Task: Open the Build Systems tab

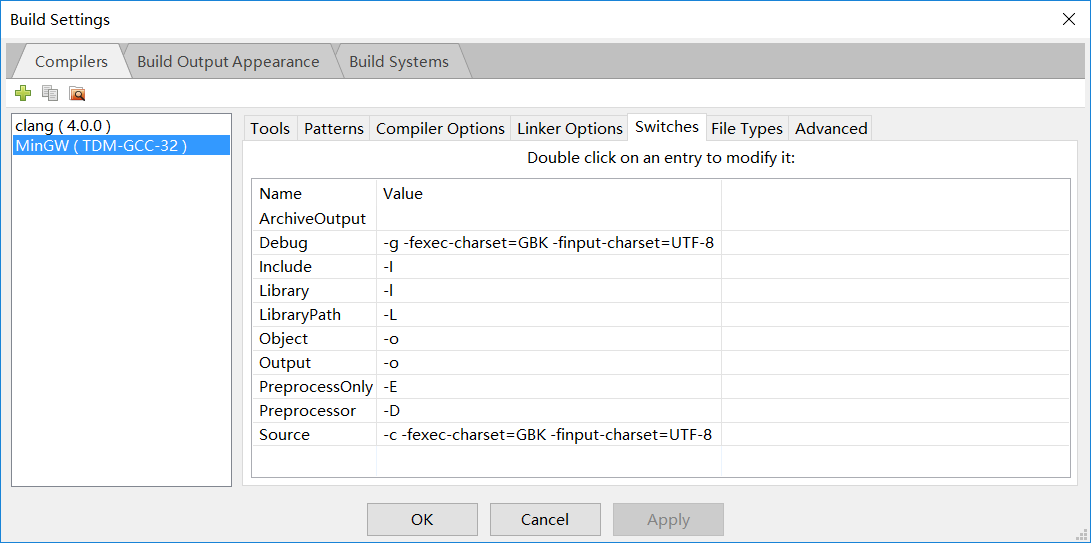Action: coord(398,62)
